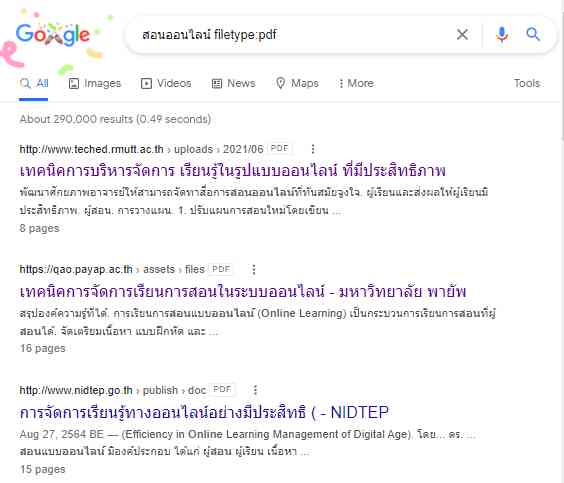564x483 pixels.
Task: Switch to the Images tab
Action: point(95,83)
